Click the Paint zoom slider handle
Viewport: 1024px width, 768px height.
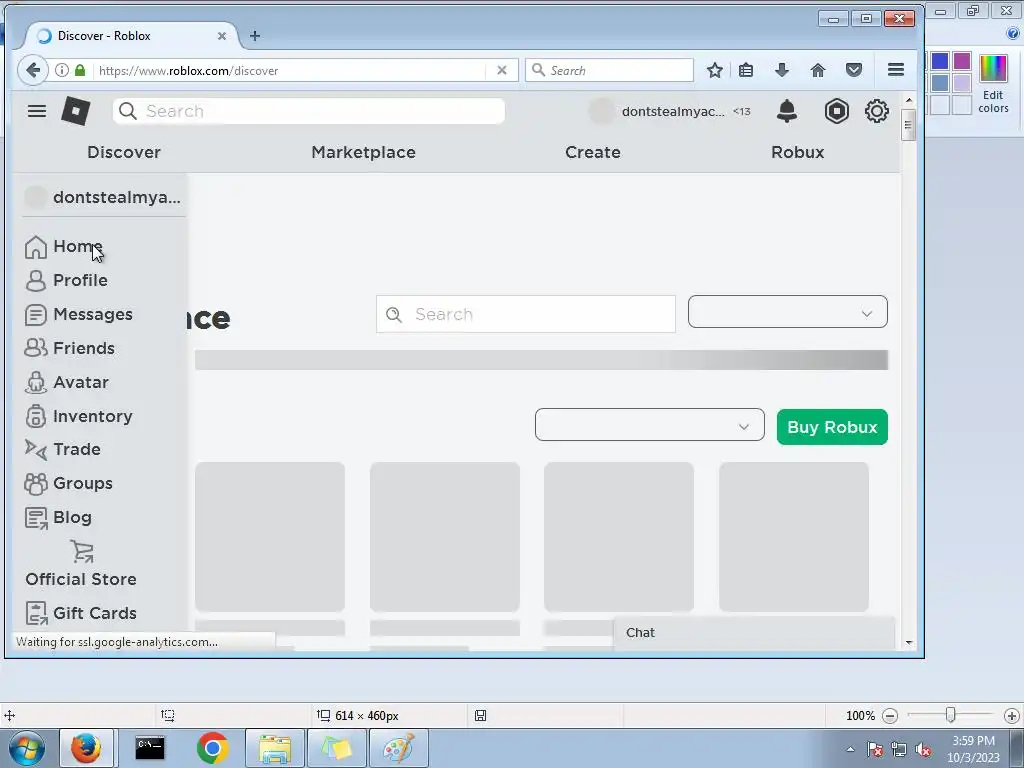click(x=951, y=715)
